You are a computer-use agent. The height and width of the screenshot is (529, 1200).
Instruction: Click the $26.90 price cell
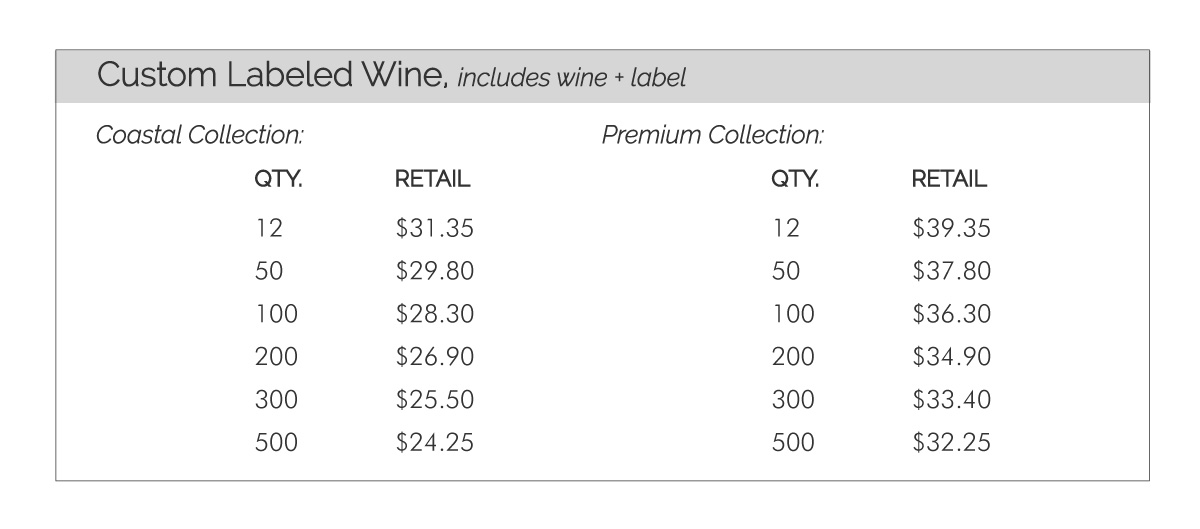(434, 357)
